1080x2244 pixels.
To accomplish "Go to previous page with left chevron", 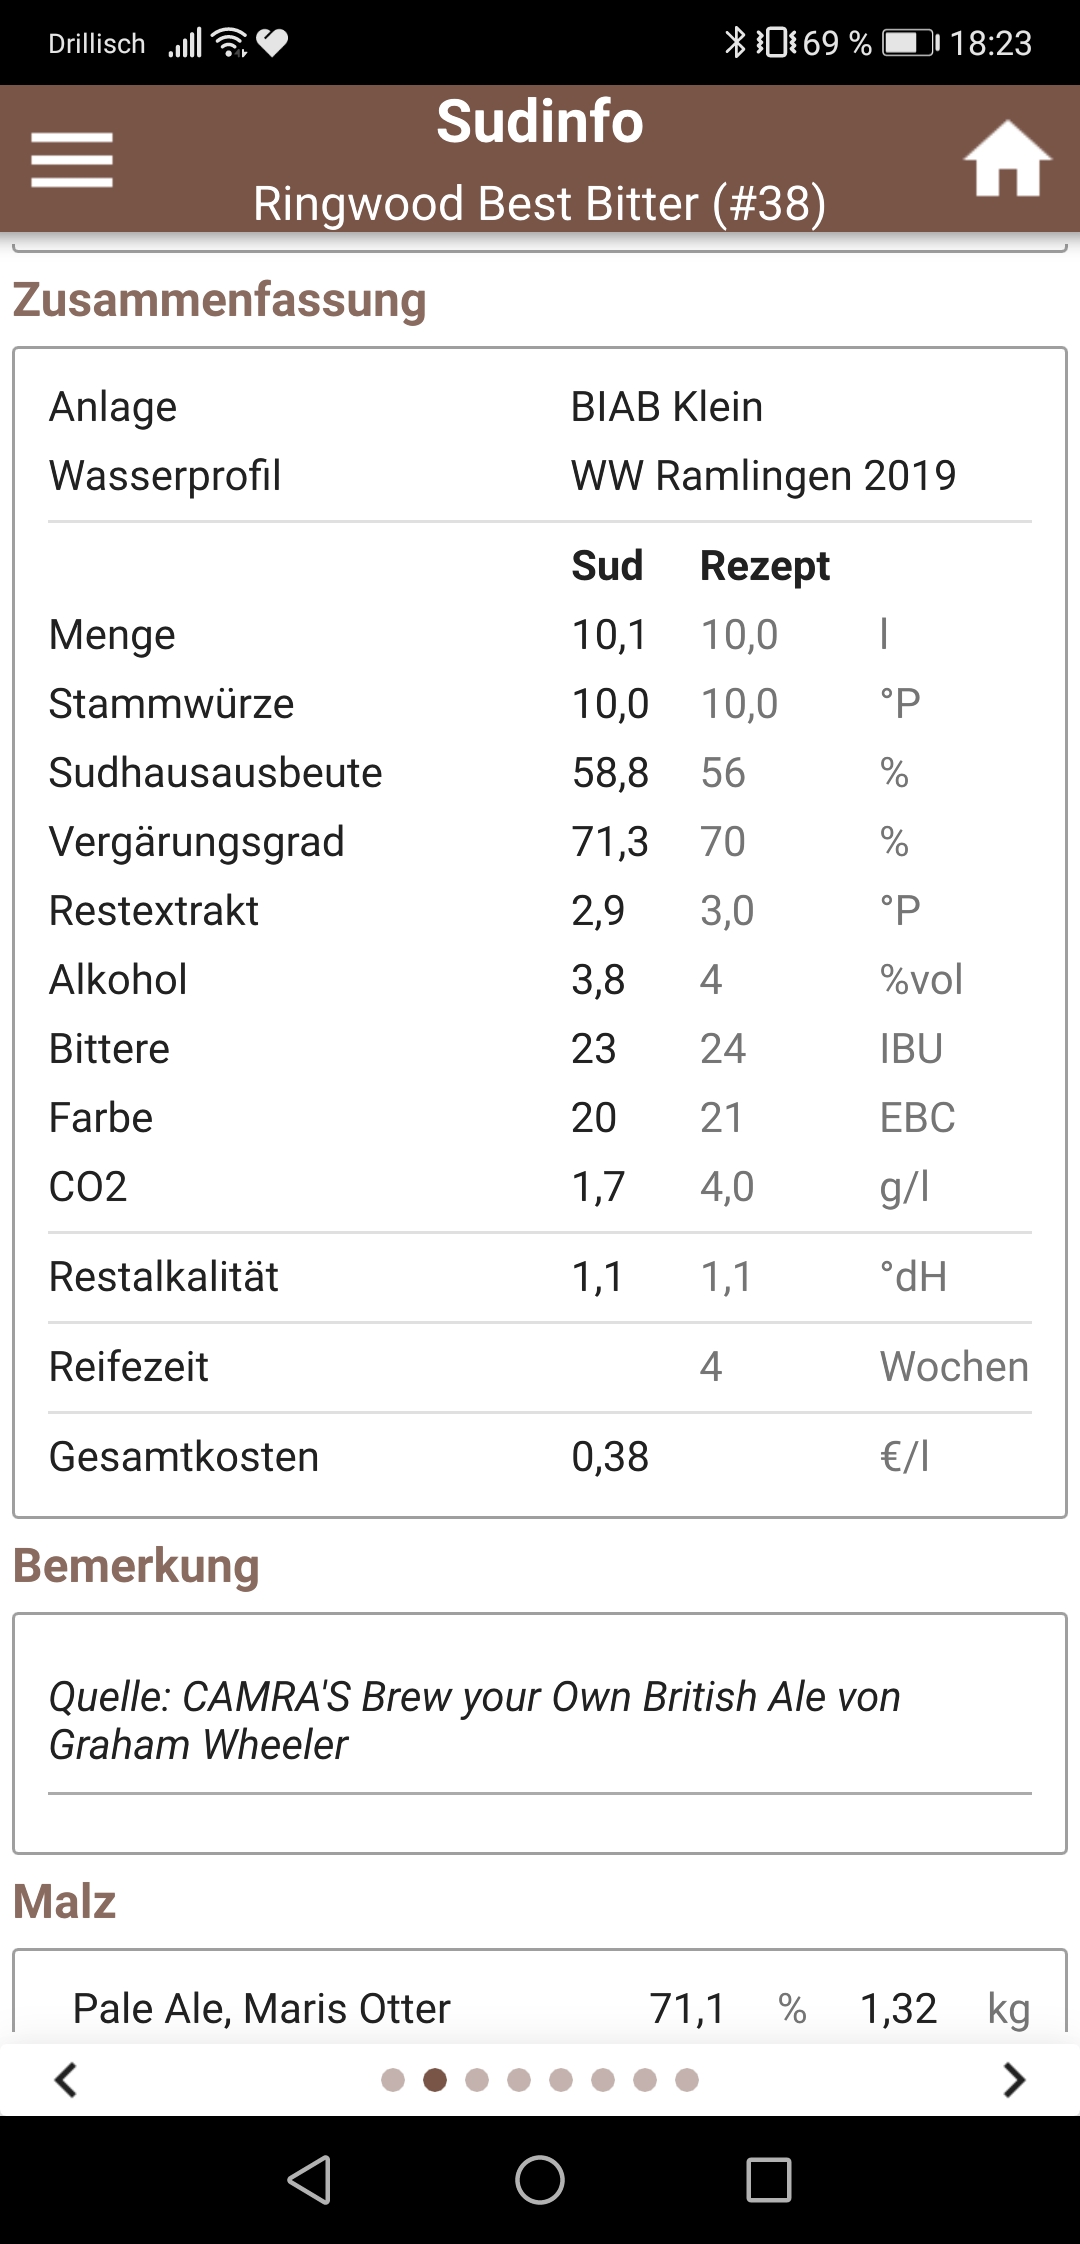I will [x=66, y=2080].
